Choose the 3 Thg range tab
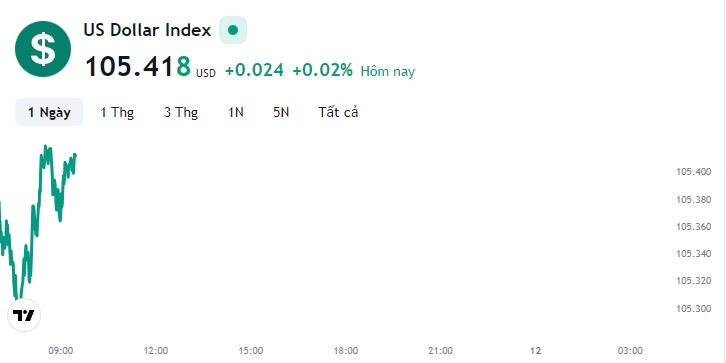Screen dimensions: 726x363 click(x=181, y=112)
